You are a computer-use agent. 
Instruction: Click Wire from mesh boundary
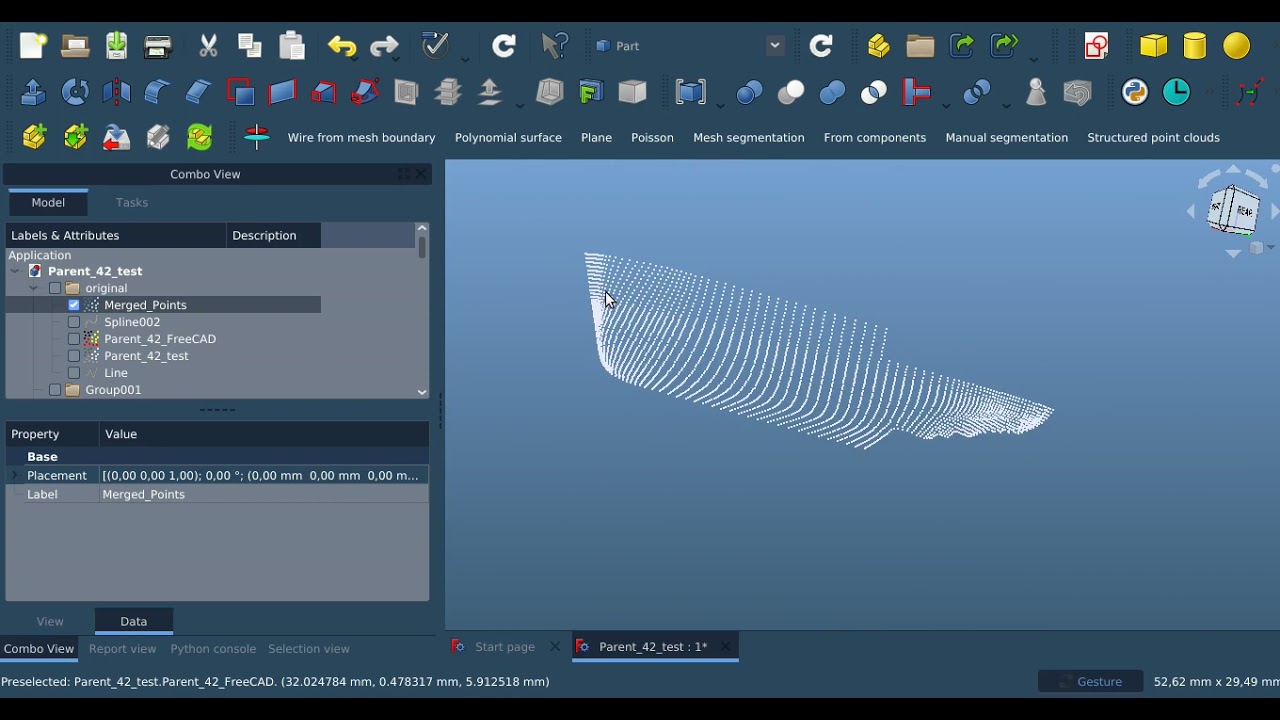[361, 138]
